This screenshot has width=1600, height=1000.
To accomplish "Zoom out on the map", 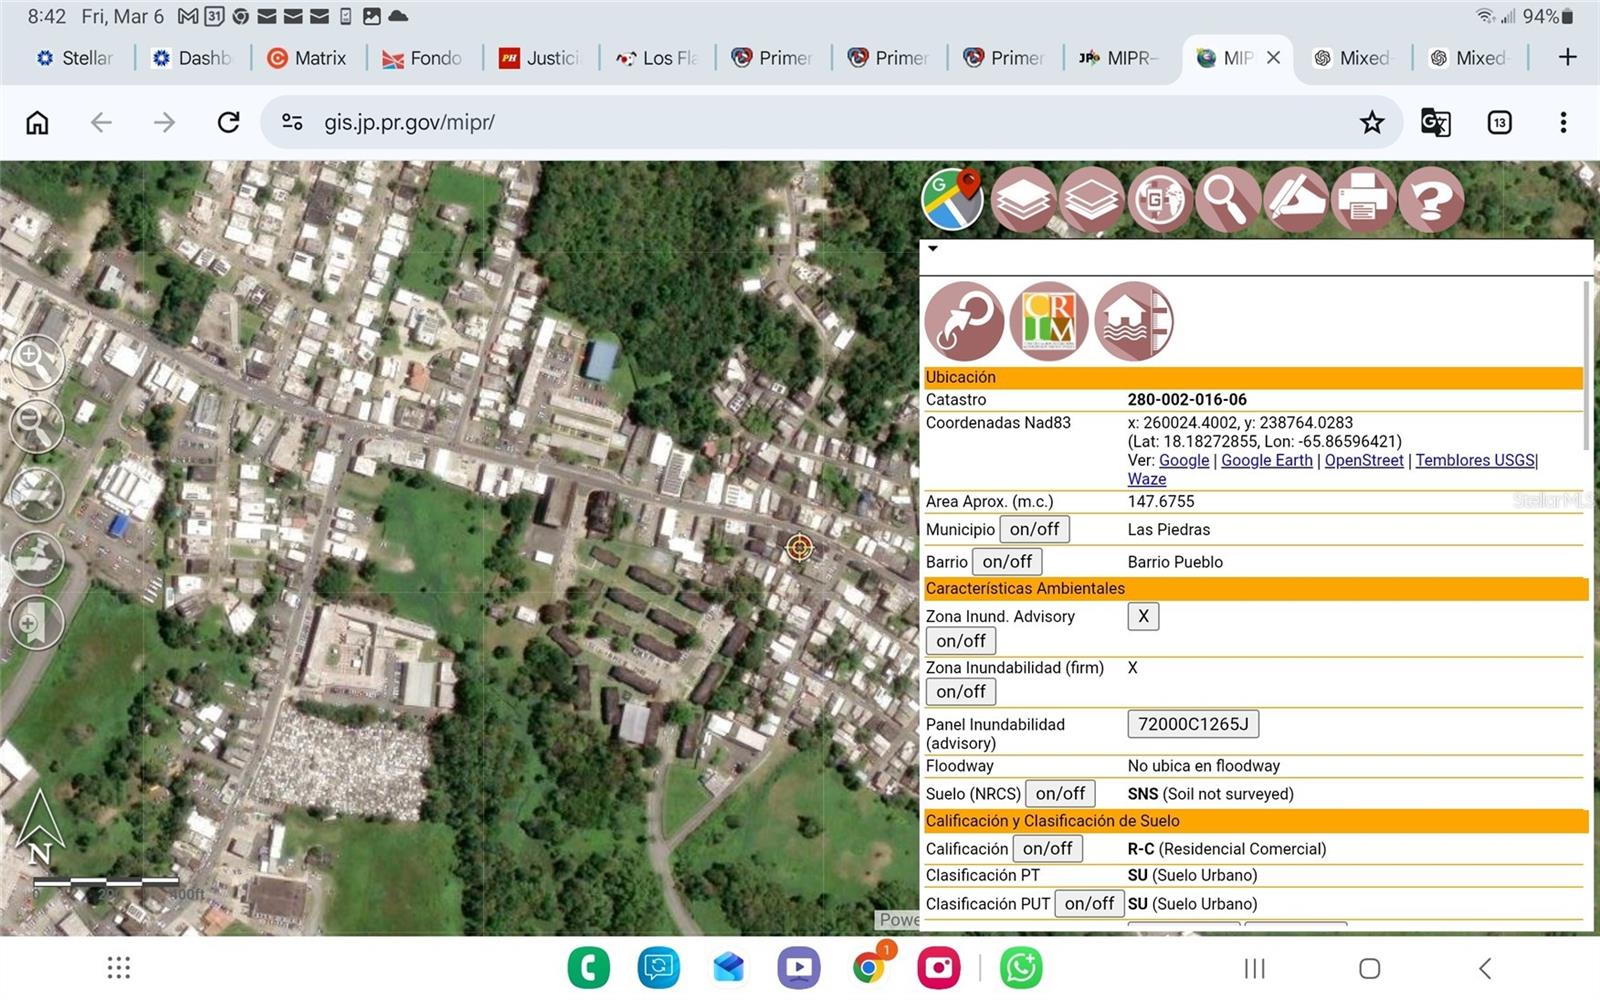I will (x=36, y=427).
